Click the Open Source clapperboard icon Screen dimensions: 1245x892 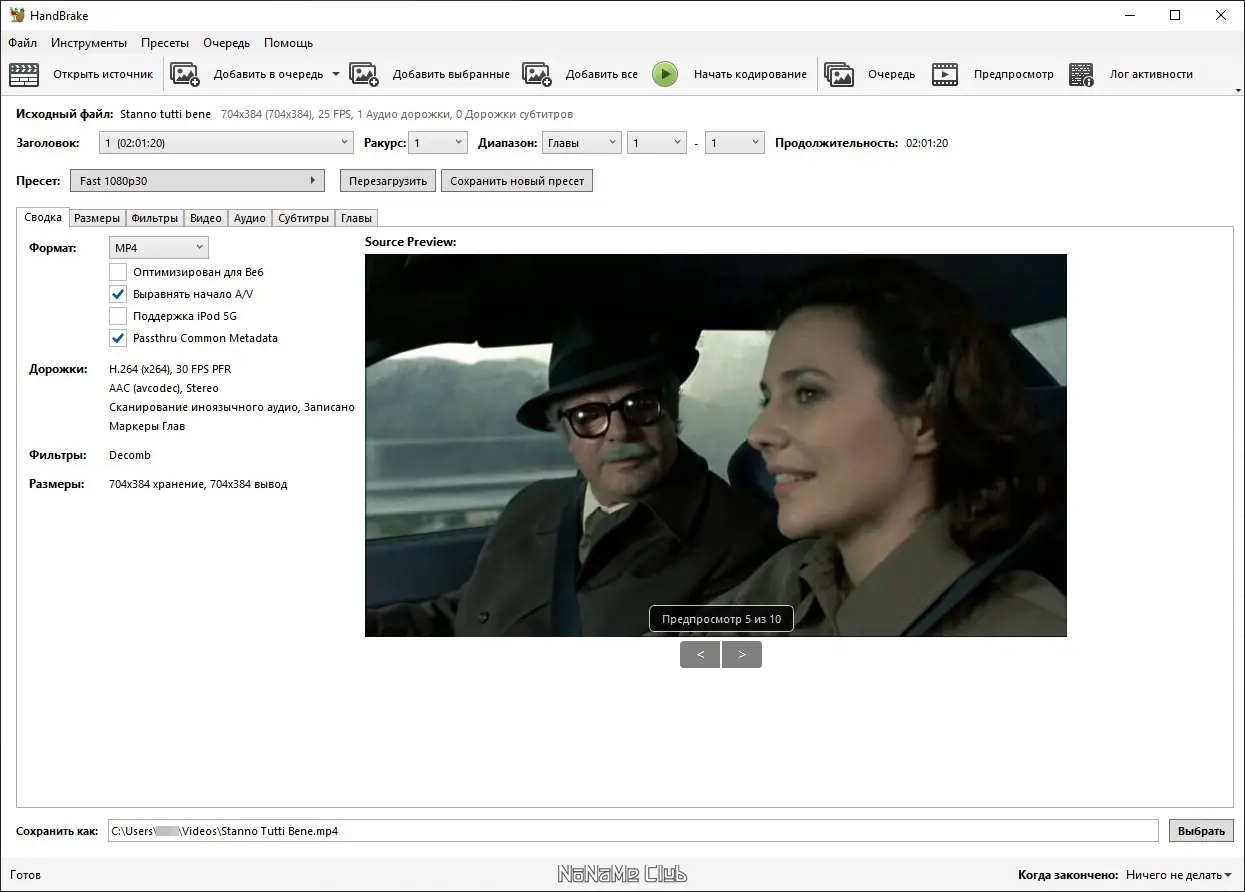point(24,74)
